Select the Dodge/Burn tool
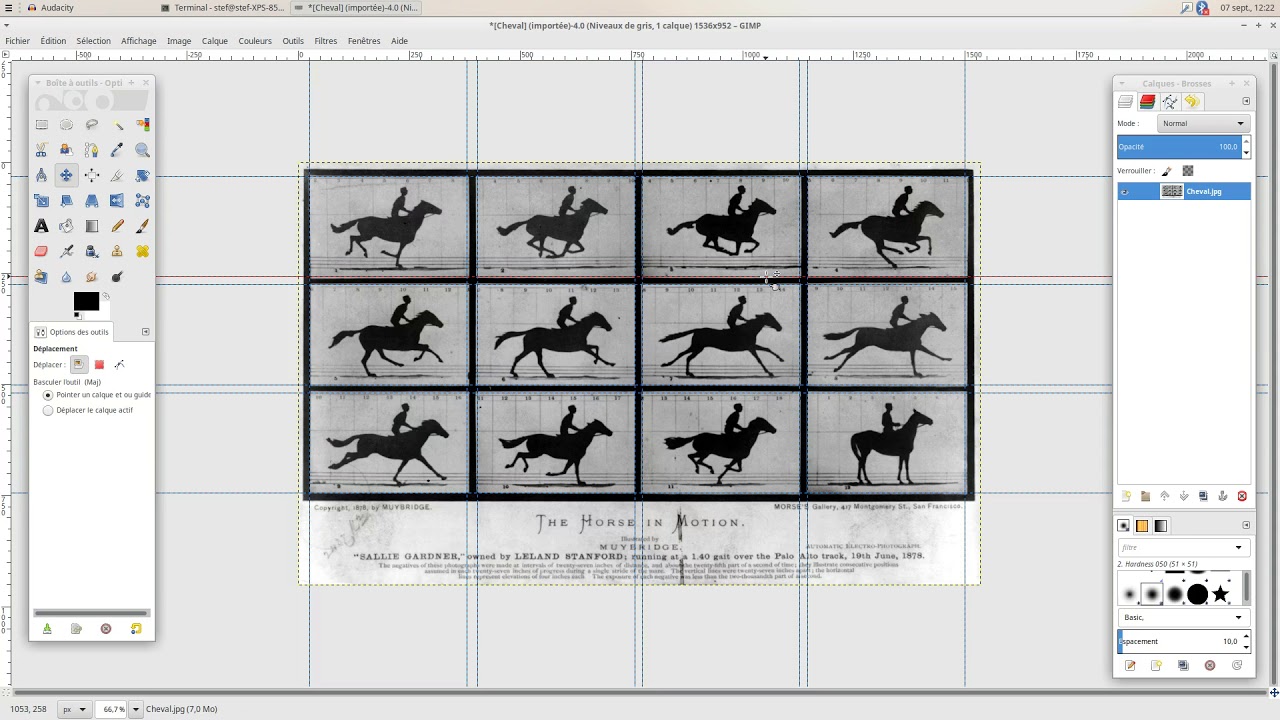 pos(117,276)
